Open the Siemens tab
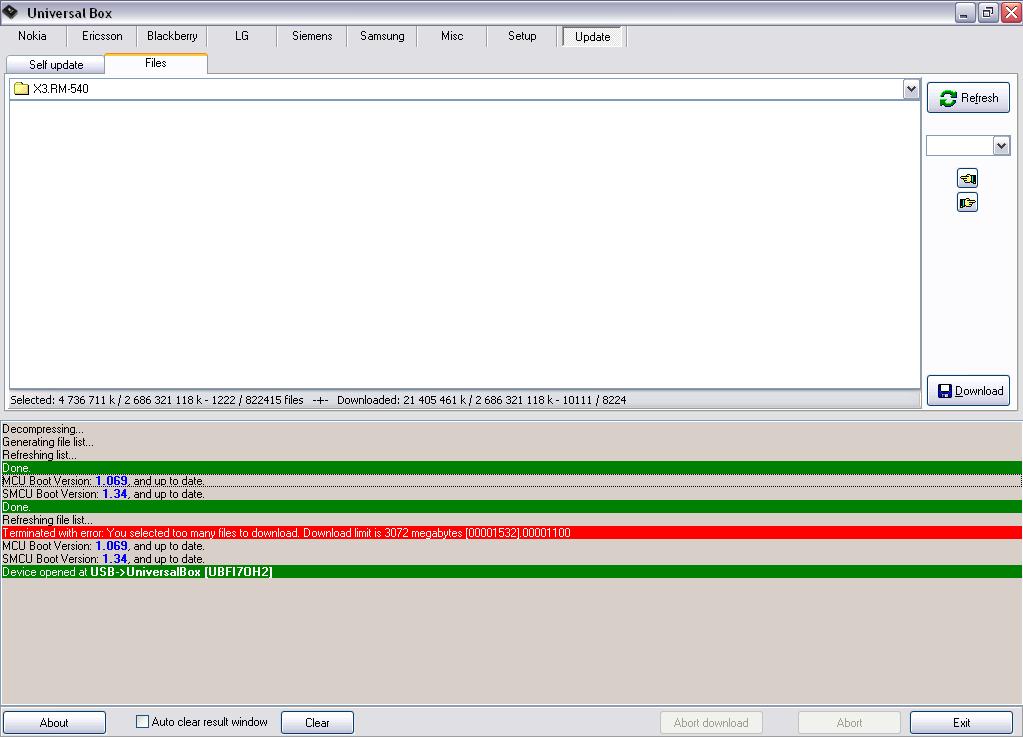 pos(312,36)
